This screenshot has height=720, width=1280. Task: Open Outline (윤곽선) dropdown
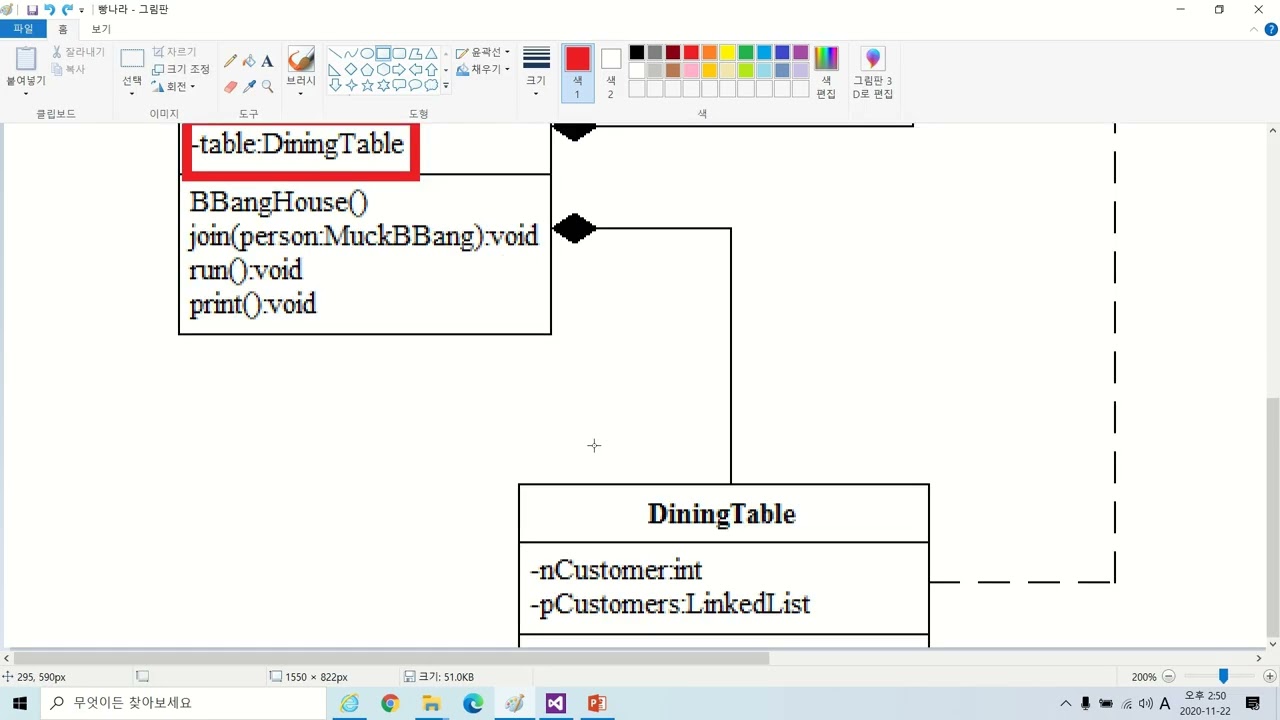(483, 52)
